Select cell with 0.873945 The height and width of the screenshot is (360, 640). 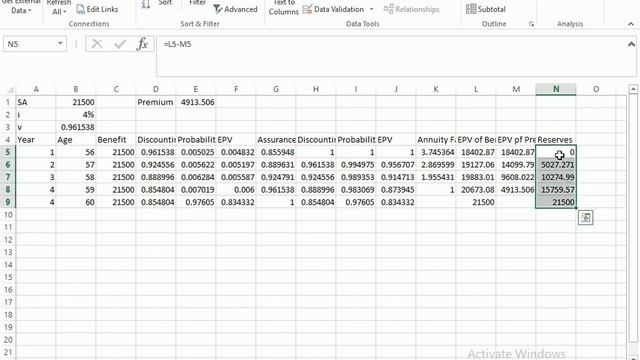click(396, 189)
